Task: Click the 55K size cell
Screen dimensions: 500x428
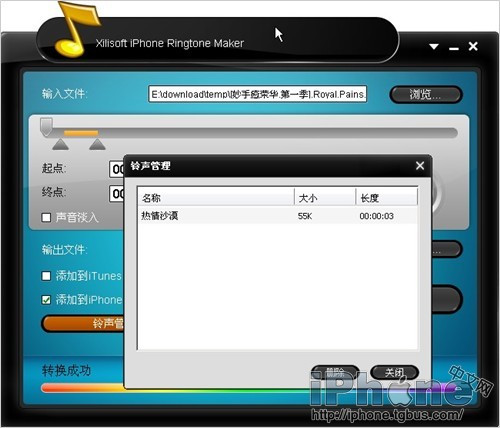Action: 305,216
